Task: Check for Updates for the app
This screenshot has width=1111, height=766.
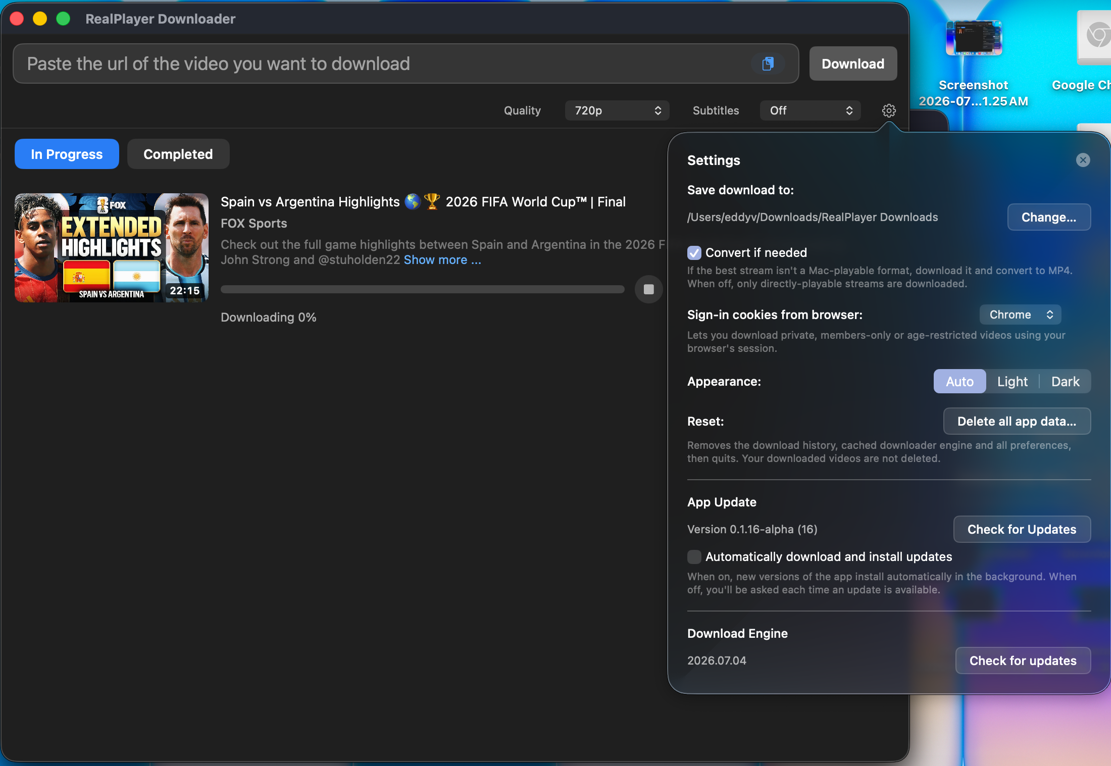Action: 1022,529
